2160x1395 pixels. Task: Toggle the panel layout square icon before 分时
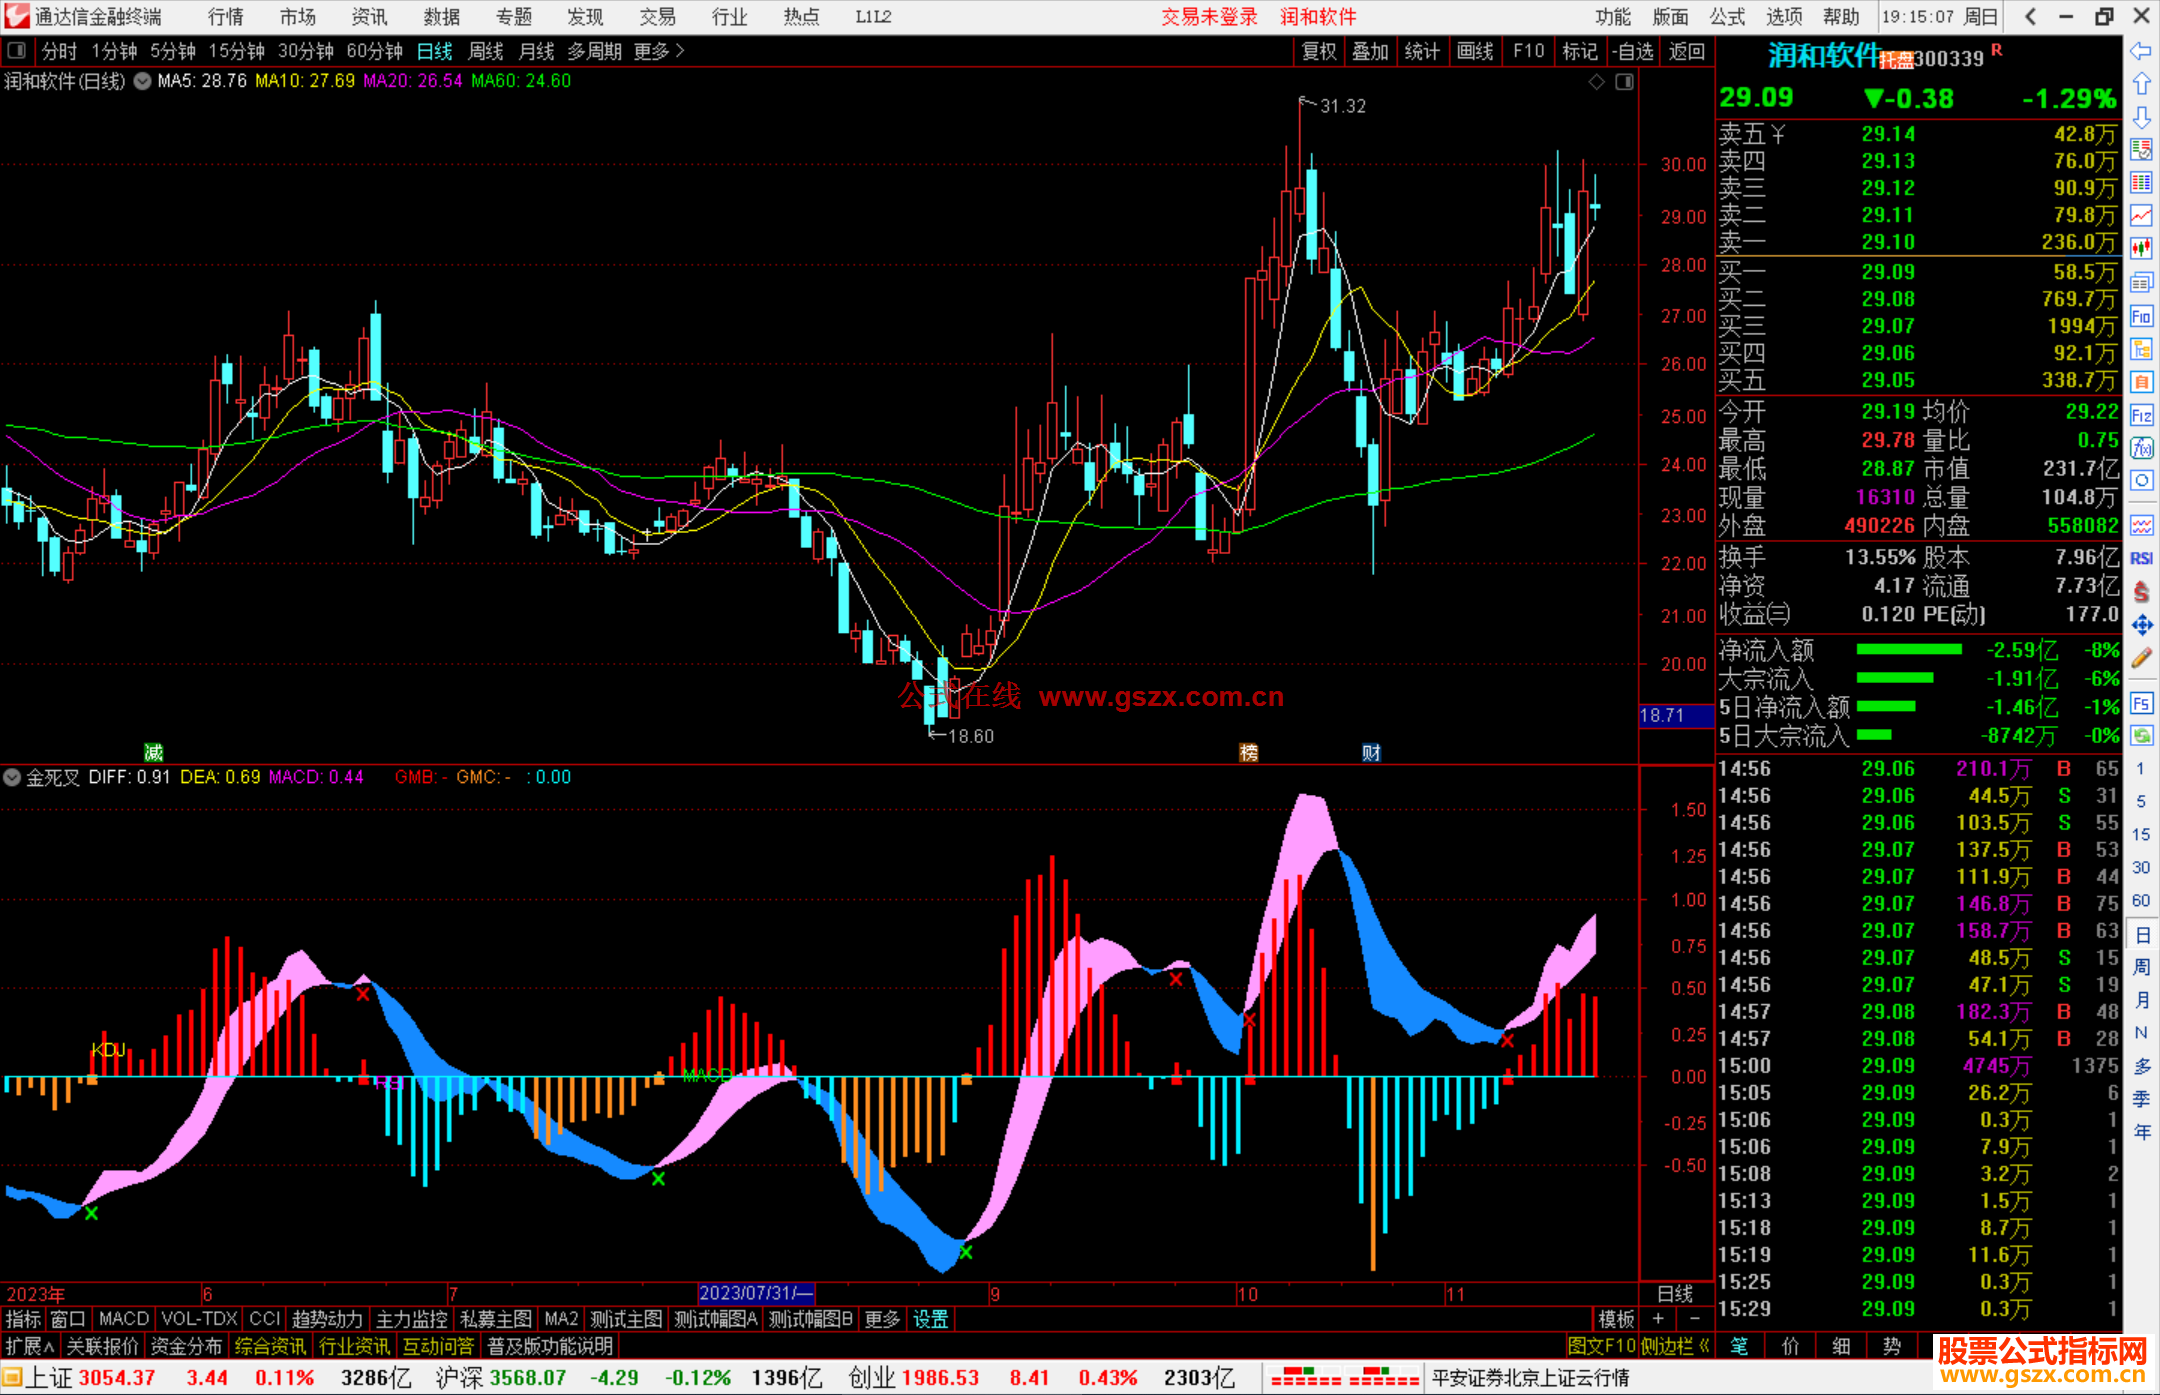16,50
